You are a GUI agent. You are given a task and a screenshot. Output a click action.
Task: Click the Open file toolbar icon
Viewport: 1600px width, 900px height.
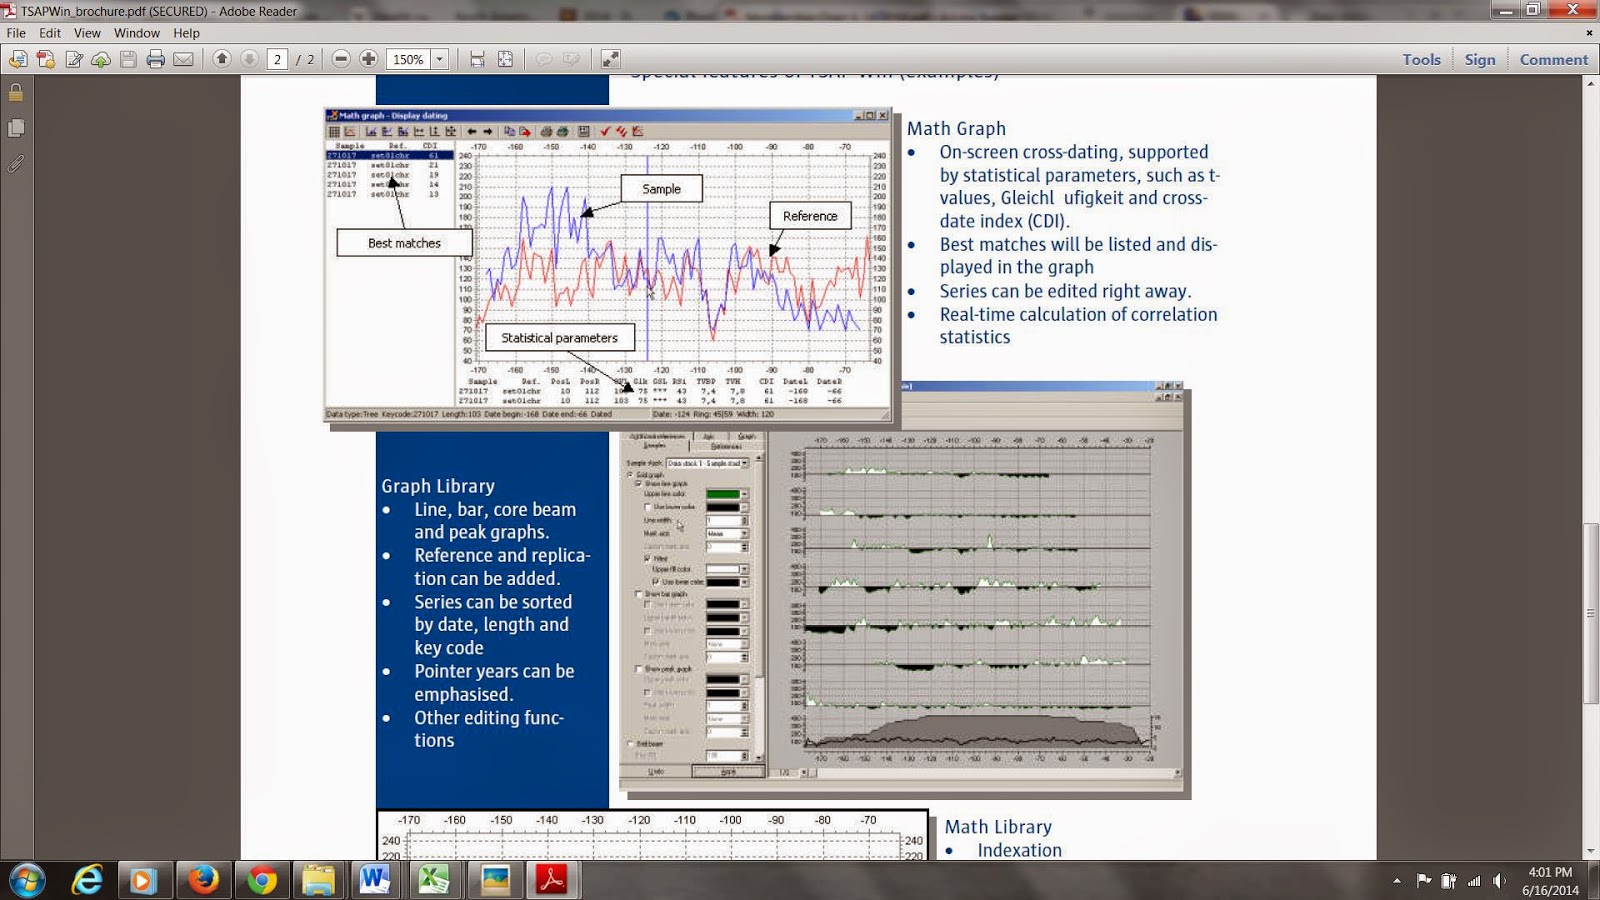point(18,60)
